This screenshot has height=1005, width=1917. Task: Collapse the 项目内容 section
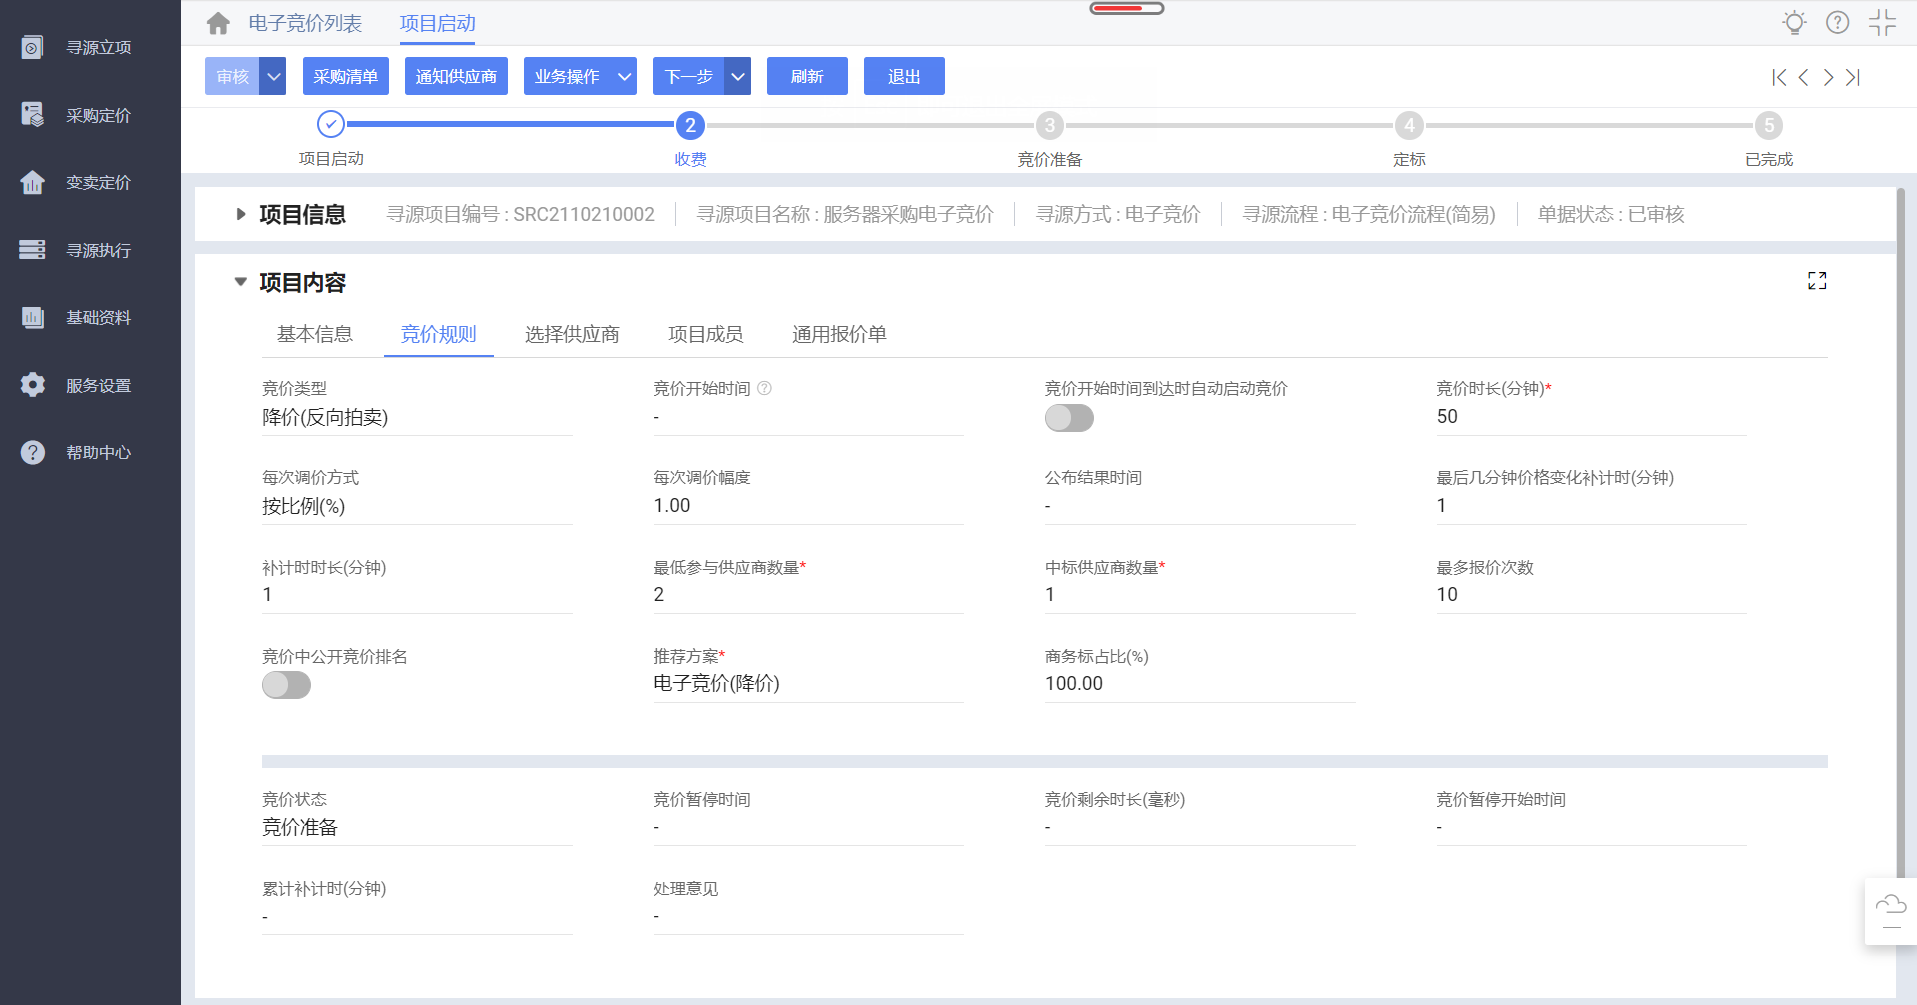point(240,282)
